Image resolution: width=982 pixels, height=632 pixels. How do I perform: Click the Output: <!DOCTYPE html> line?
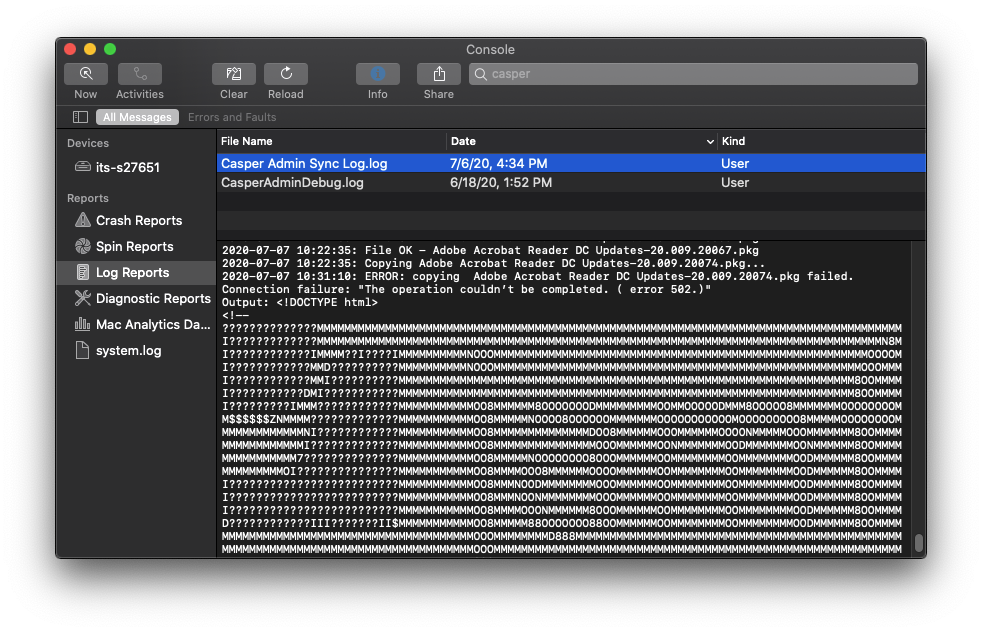point(300,303)
